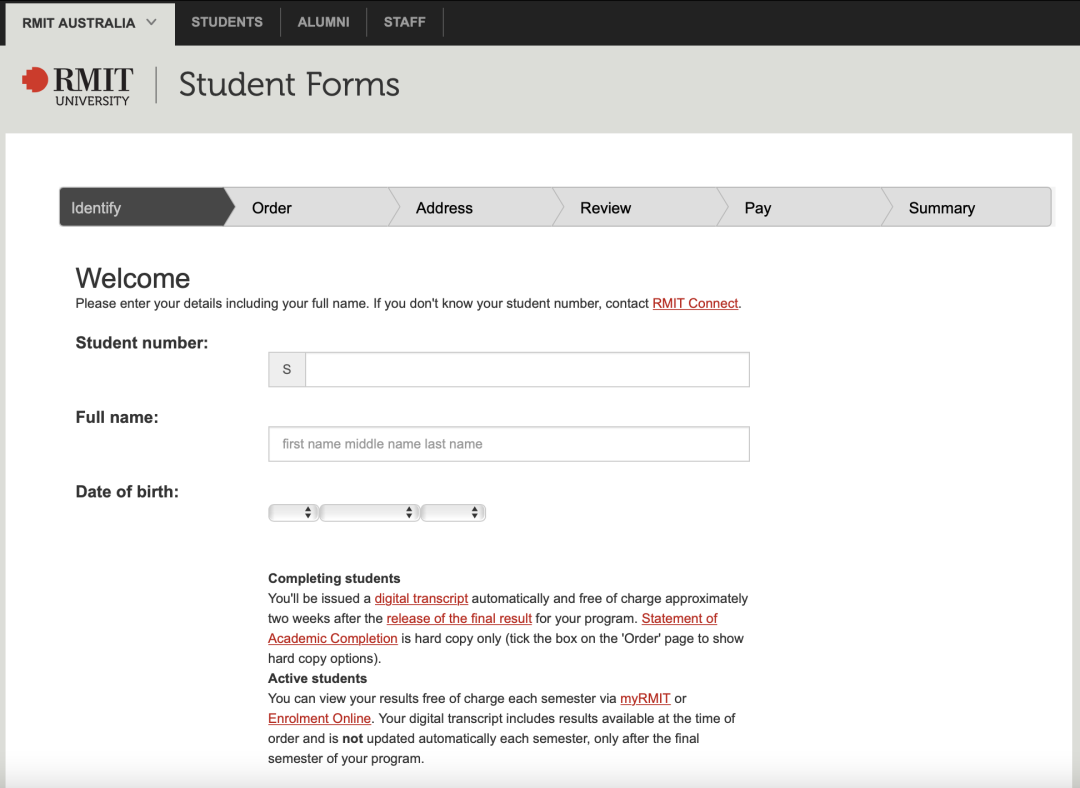Click the Date of birth label
Image resolution: width=1080 pixels, height=788 pixels.
(127, 492)
